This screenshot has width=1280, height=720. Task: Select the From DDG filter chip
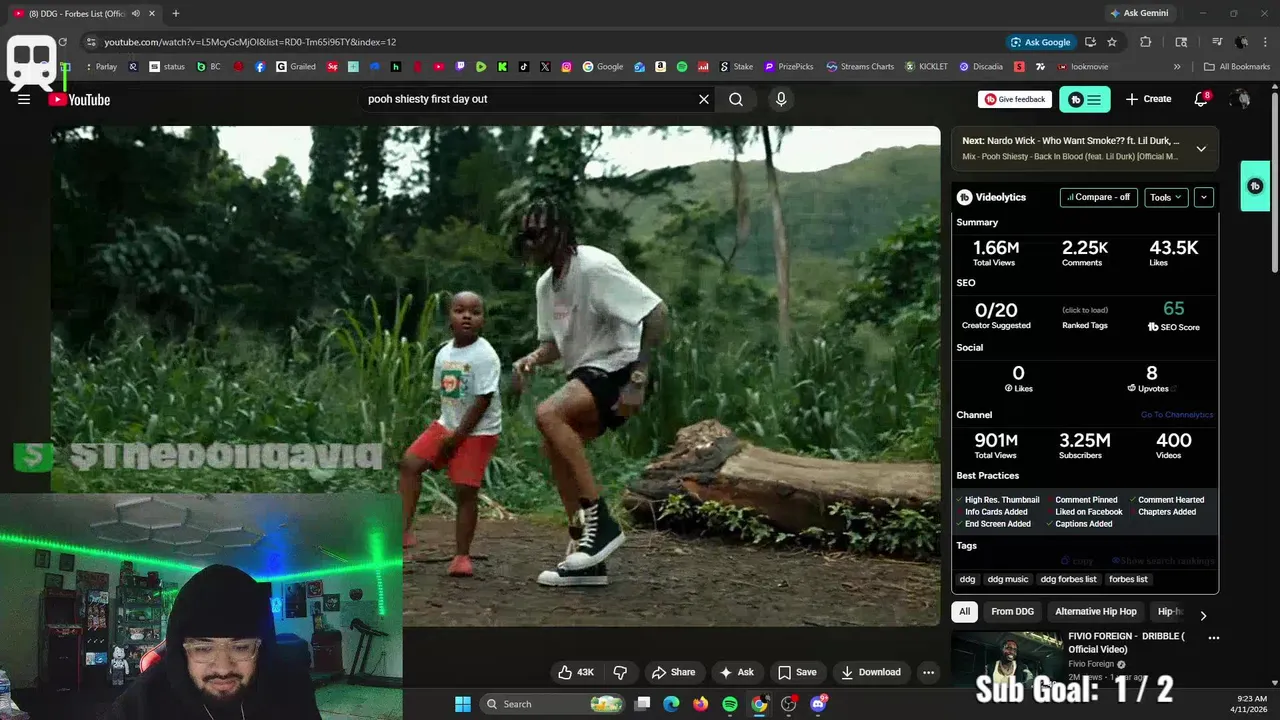pos(1012,611)
